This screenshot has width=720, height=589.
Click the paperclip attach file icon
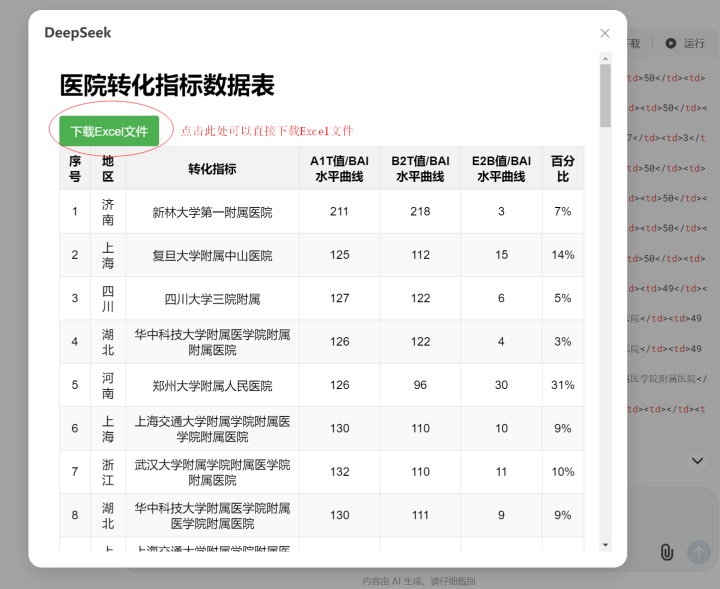click(667, 552)
